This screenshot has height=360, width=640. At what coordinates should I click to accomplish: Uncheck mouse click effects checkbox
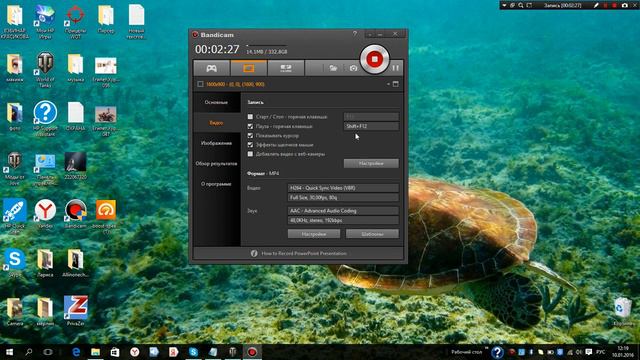point(250,145)
